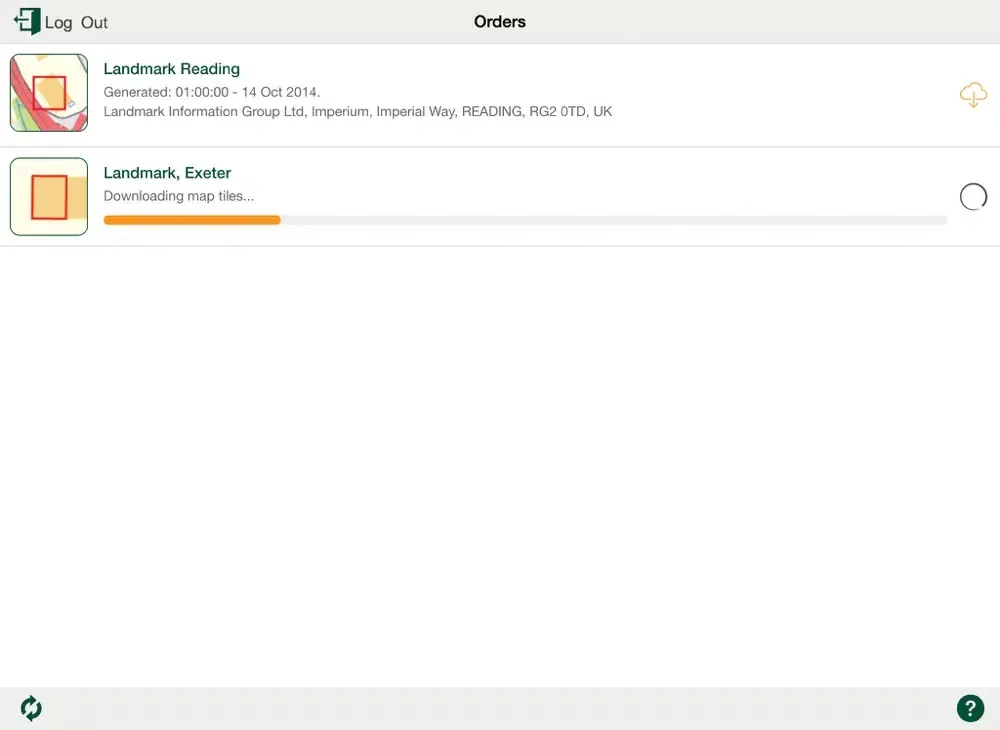1000x730 pixels.
Task: Open help via question mark icon
Action: pyautogui.click(x=970, y=708)
